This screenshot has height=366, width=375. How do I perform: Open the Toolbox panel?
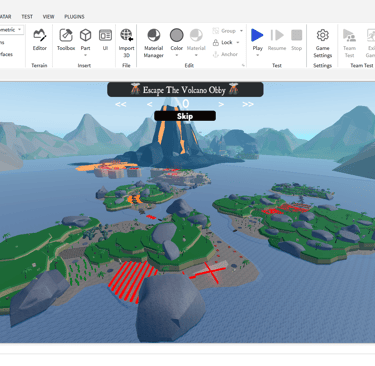(66, 40)
